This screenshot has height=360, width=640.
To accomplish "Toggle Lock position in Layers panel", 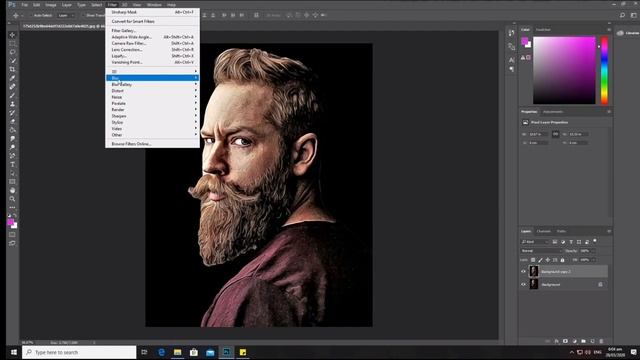I will (548, 260).
